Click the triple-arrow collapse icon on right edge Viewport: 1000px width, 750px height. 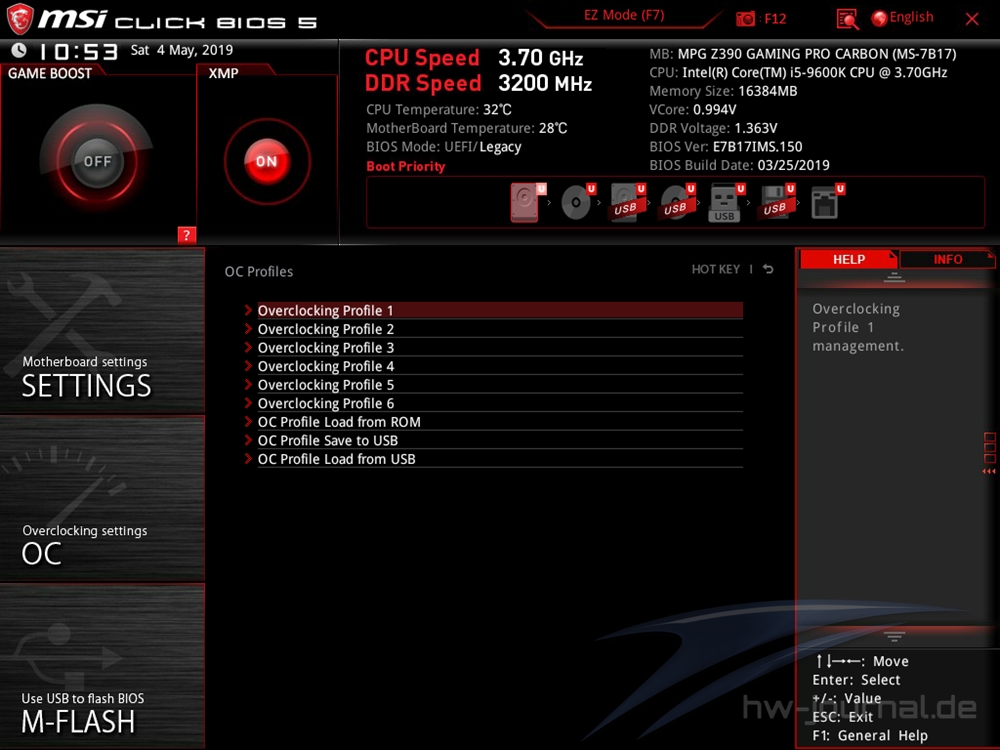tap(989, 471)
